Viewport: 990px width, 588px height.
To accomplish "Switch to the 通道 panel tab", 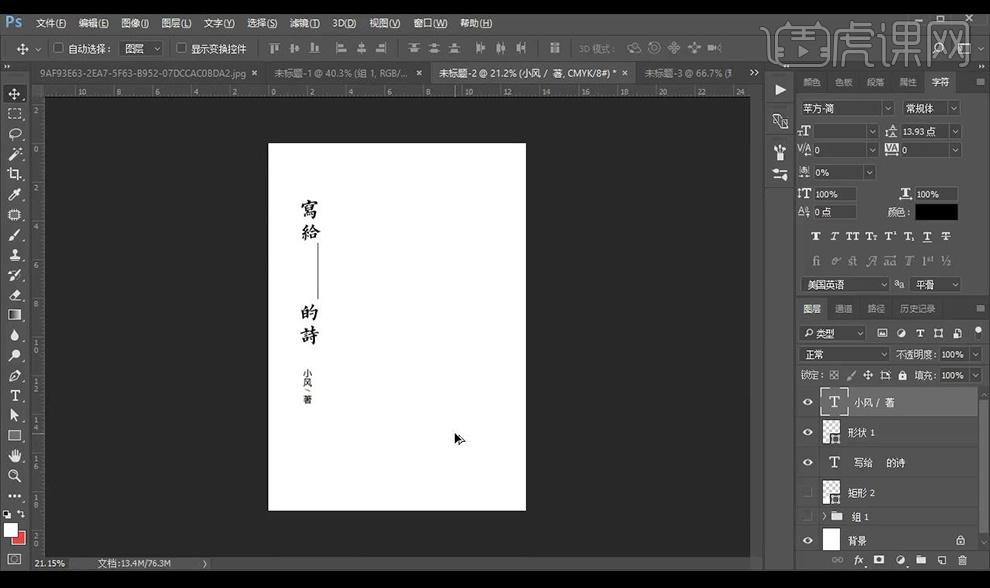I will (844, 309).
